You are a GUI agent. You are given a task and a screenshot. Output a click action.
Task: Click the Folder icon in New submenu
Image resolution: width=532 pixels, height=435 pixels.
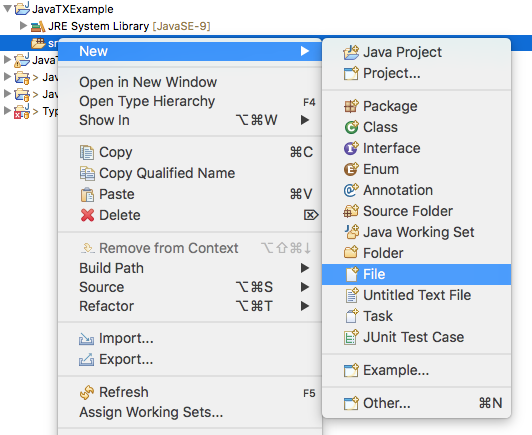[351, 253]
